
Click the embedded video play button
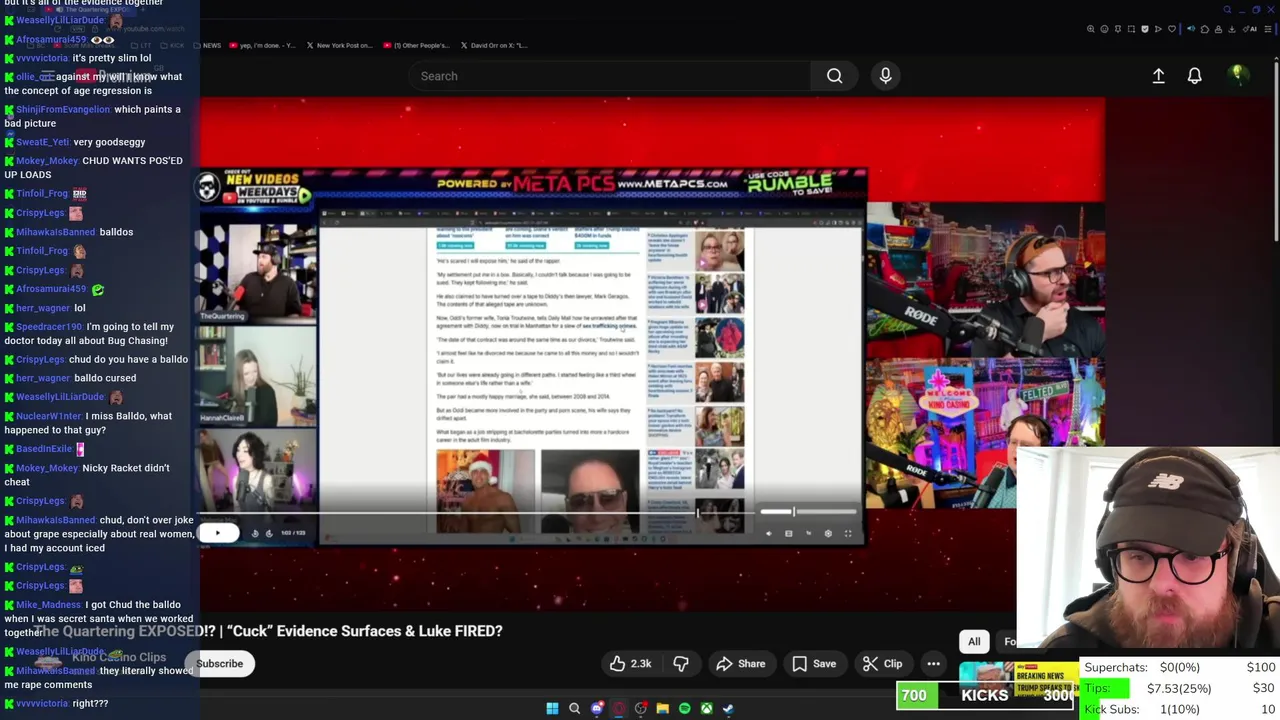(x=218, y=533)
